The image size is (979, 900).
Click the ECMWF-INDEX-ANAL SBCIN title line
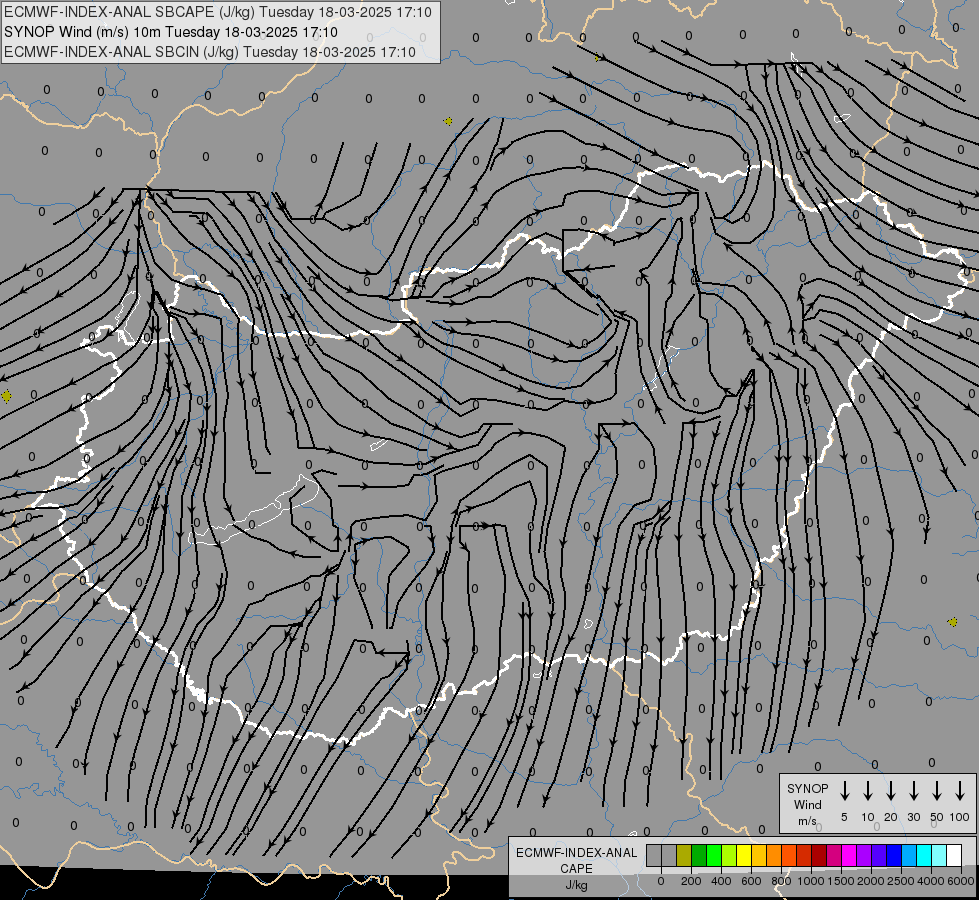point(210,52)
